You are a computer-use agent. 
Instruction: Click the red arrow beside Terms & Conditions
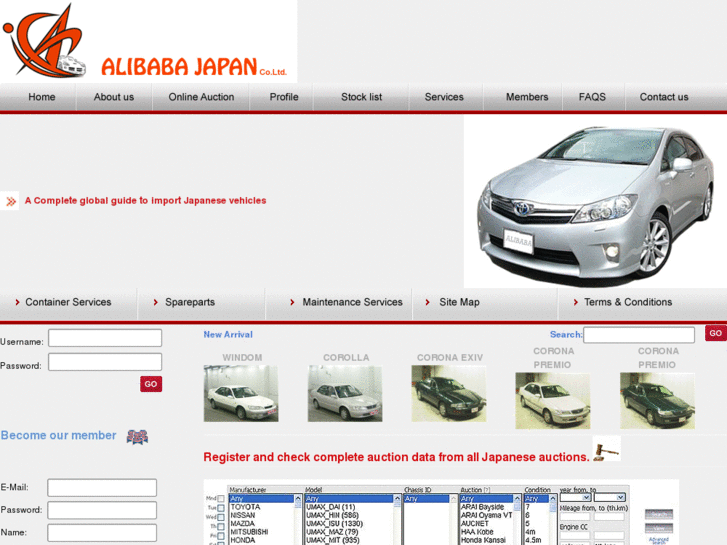575,302
